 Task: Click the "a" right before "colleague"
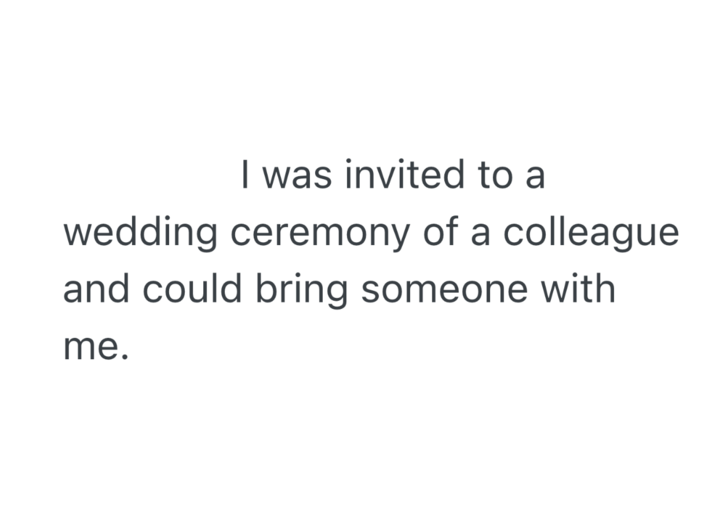(x=481, y=236)
